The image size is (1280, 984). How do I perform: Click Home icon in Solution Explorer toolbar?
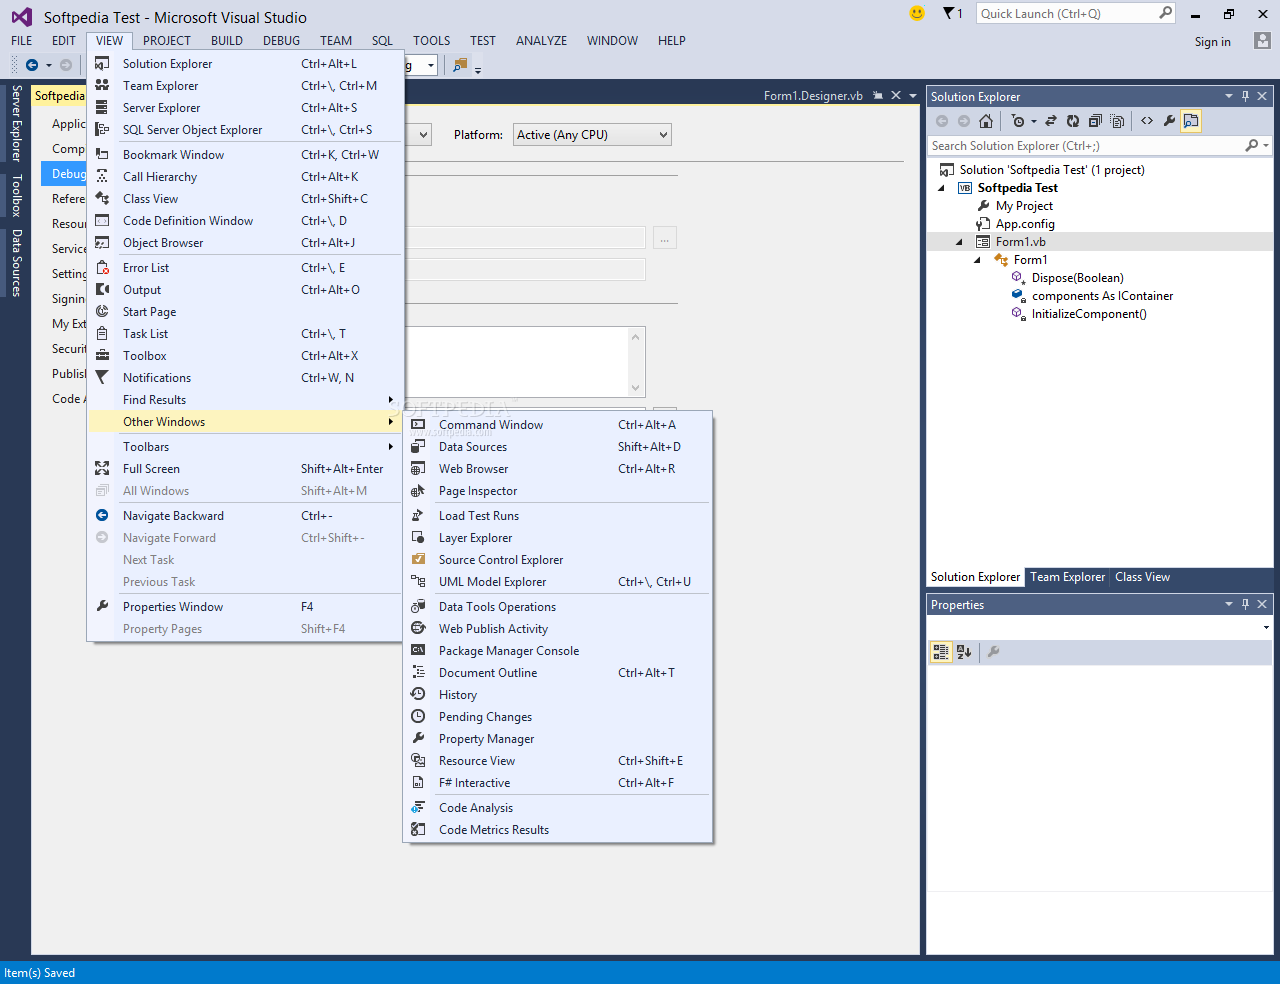coord(986,121)
